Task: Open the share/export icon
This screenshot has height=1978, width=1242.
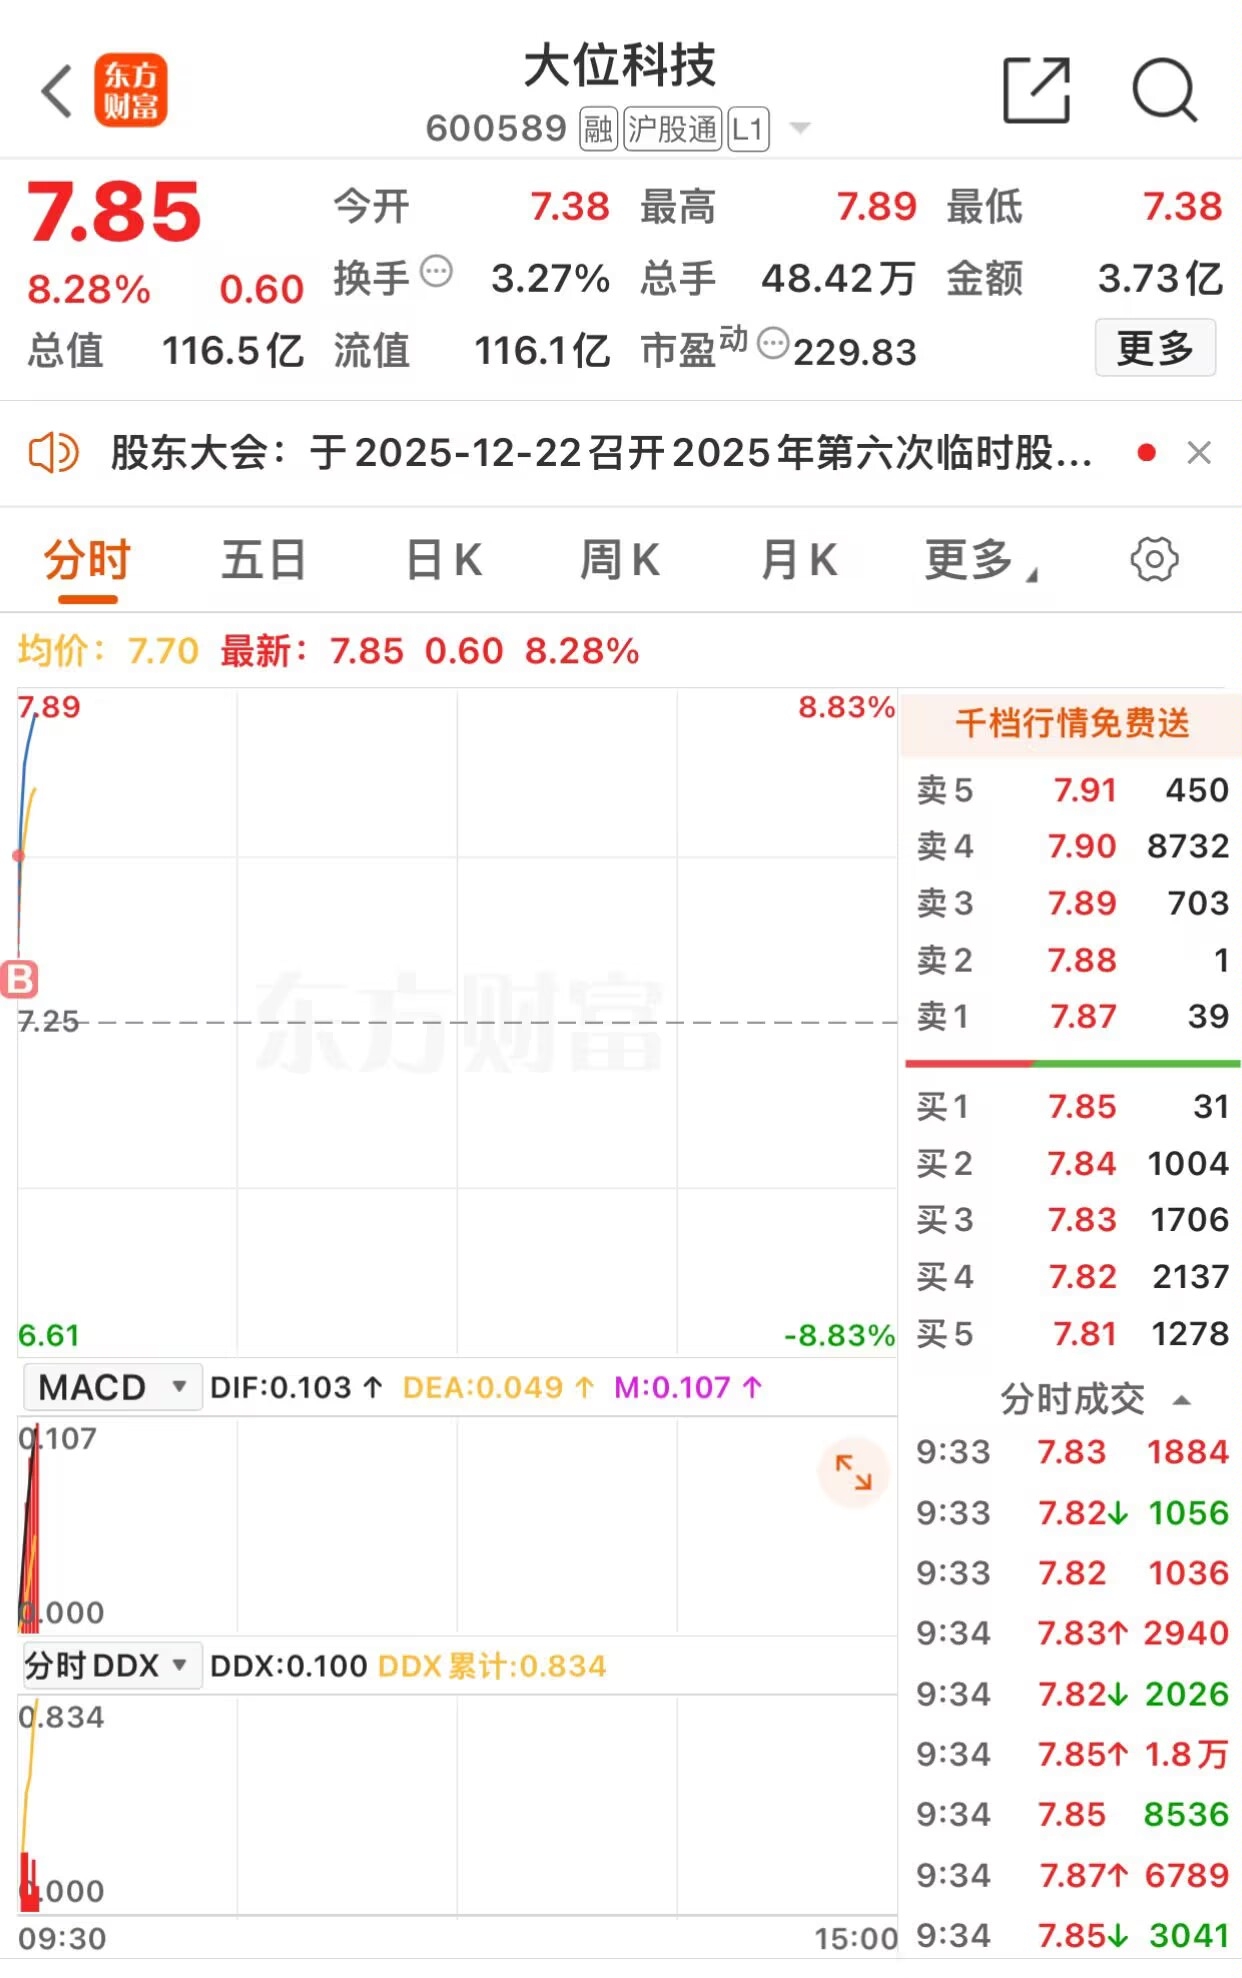Action: (x=1036, y=91)
